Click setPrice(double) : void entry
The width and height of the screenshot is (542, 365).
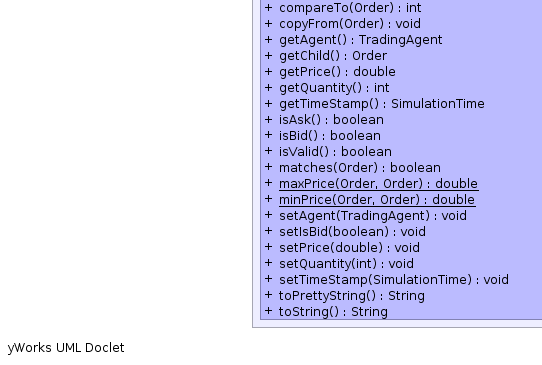pyautogui.click(x=349, y=247)
